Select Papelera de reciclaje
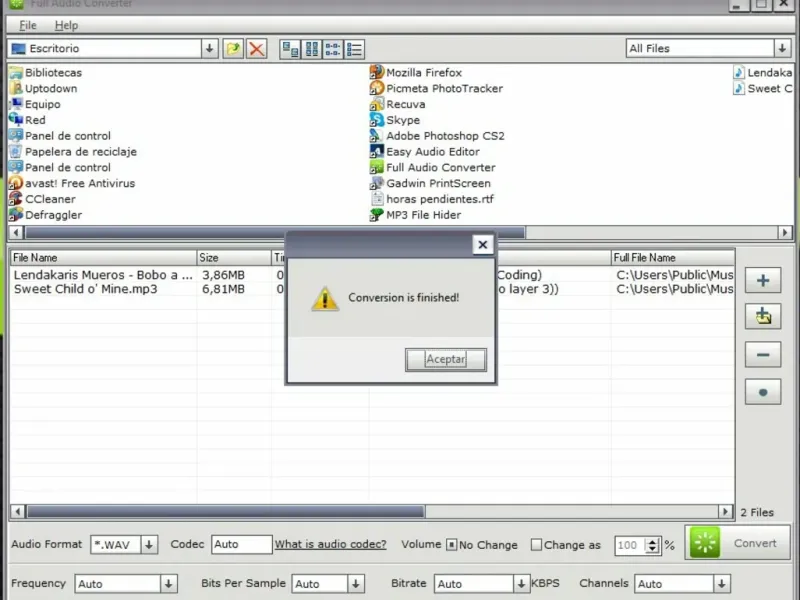This screenshot has height=600, width=800. (x=73, y=152)
